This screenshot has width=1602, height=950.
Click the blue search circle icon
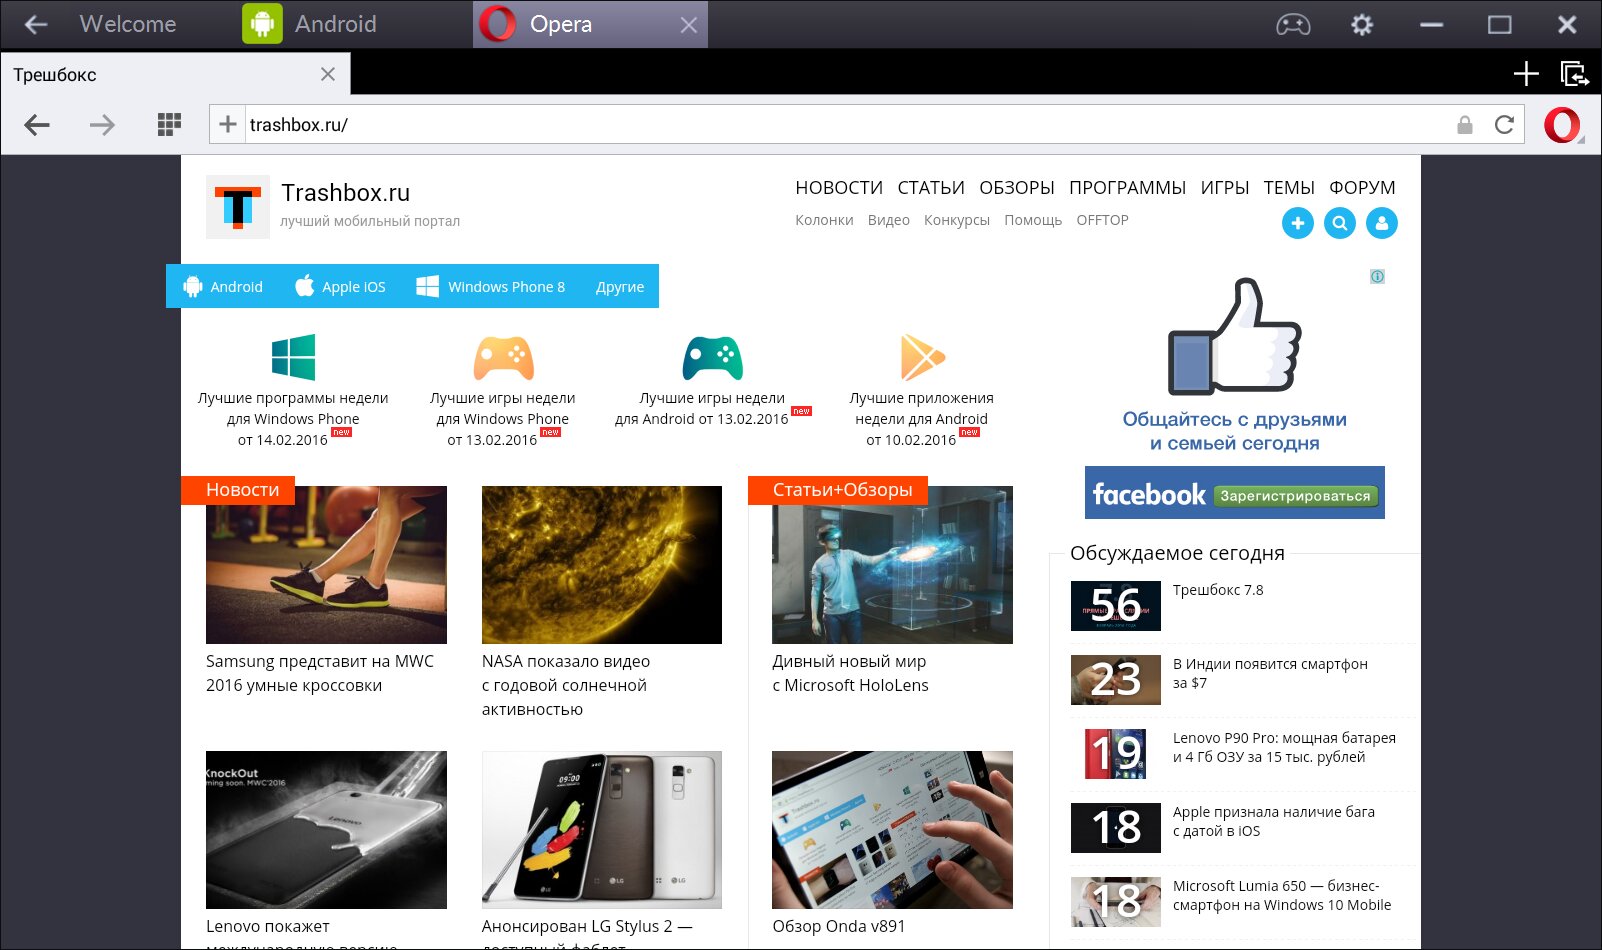pos(1340,223)
